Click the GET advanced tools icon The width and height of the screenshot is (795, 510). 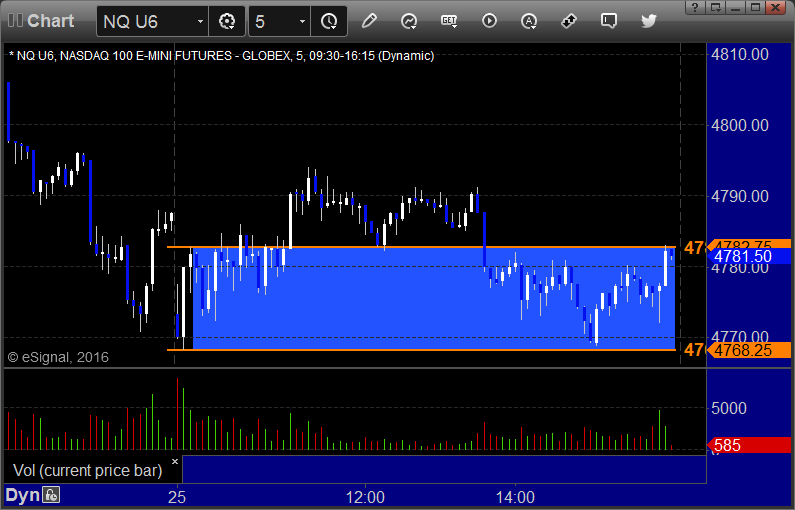tap(449, 21)
